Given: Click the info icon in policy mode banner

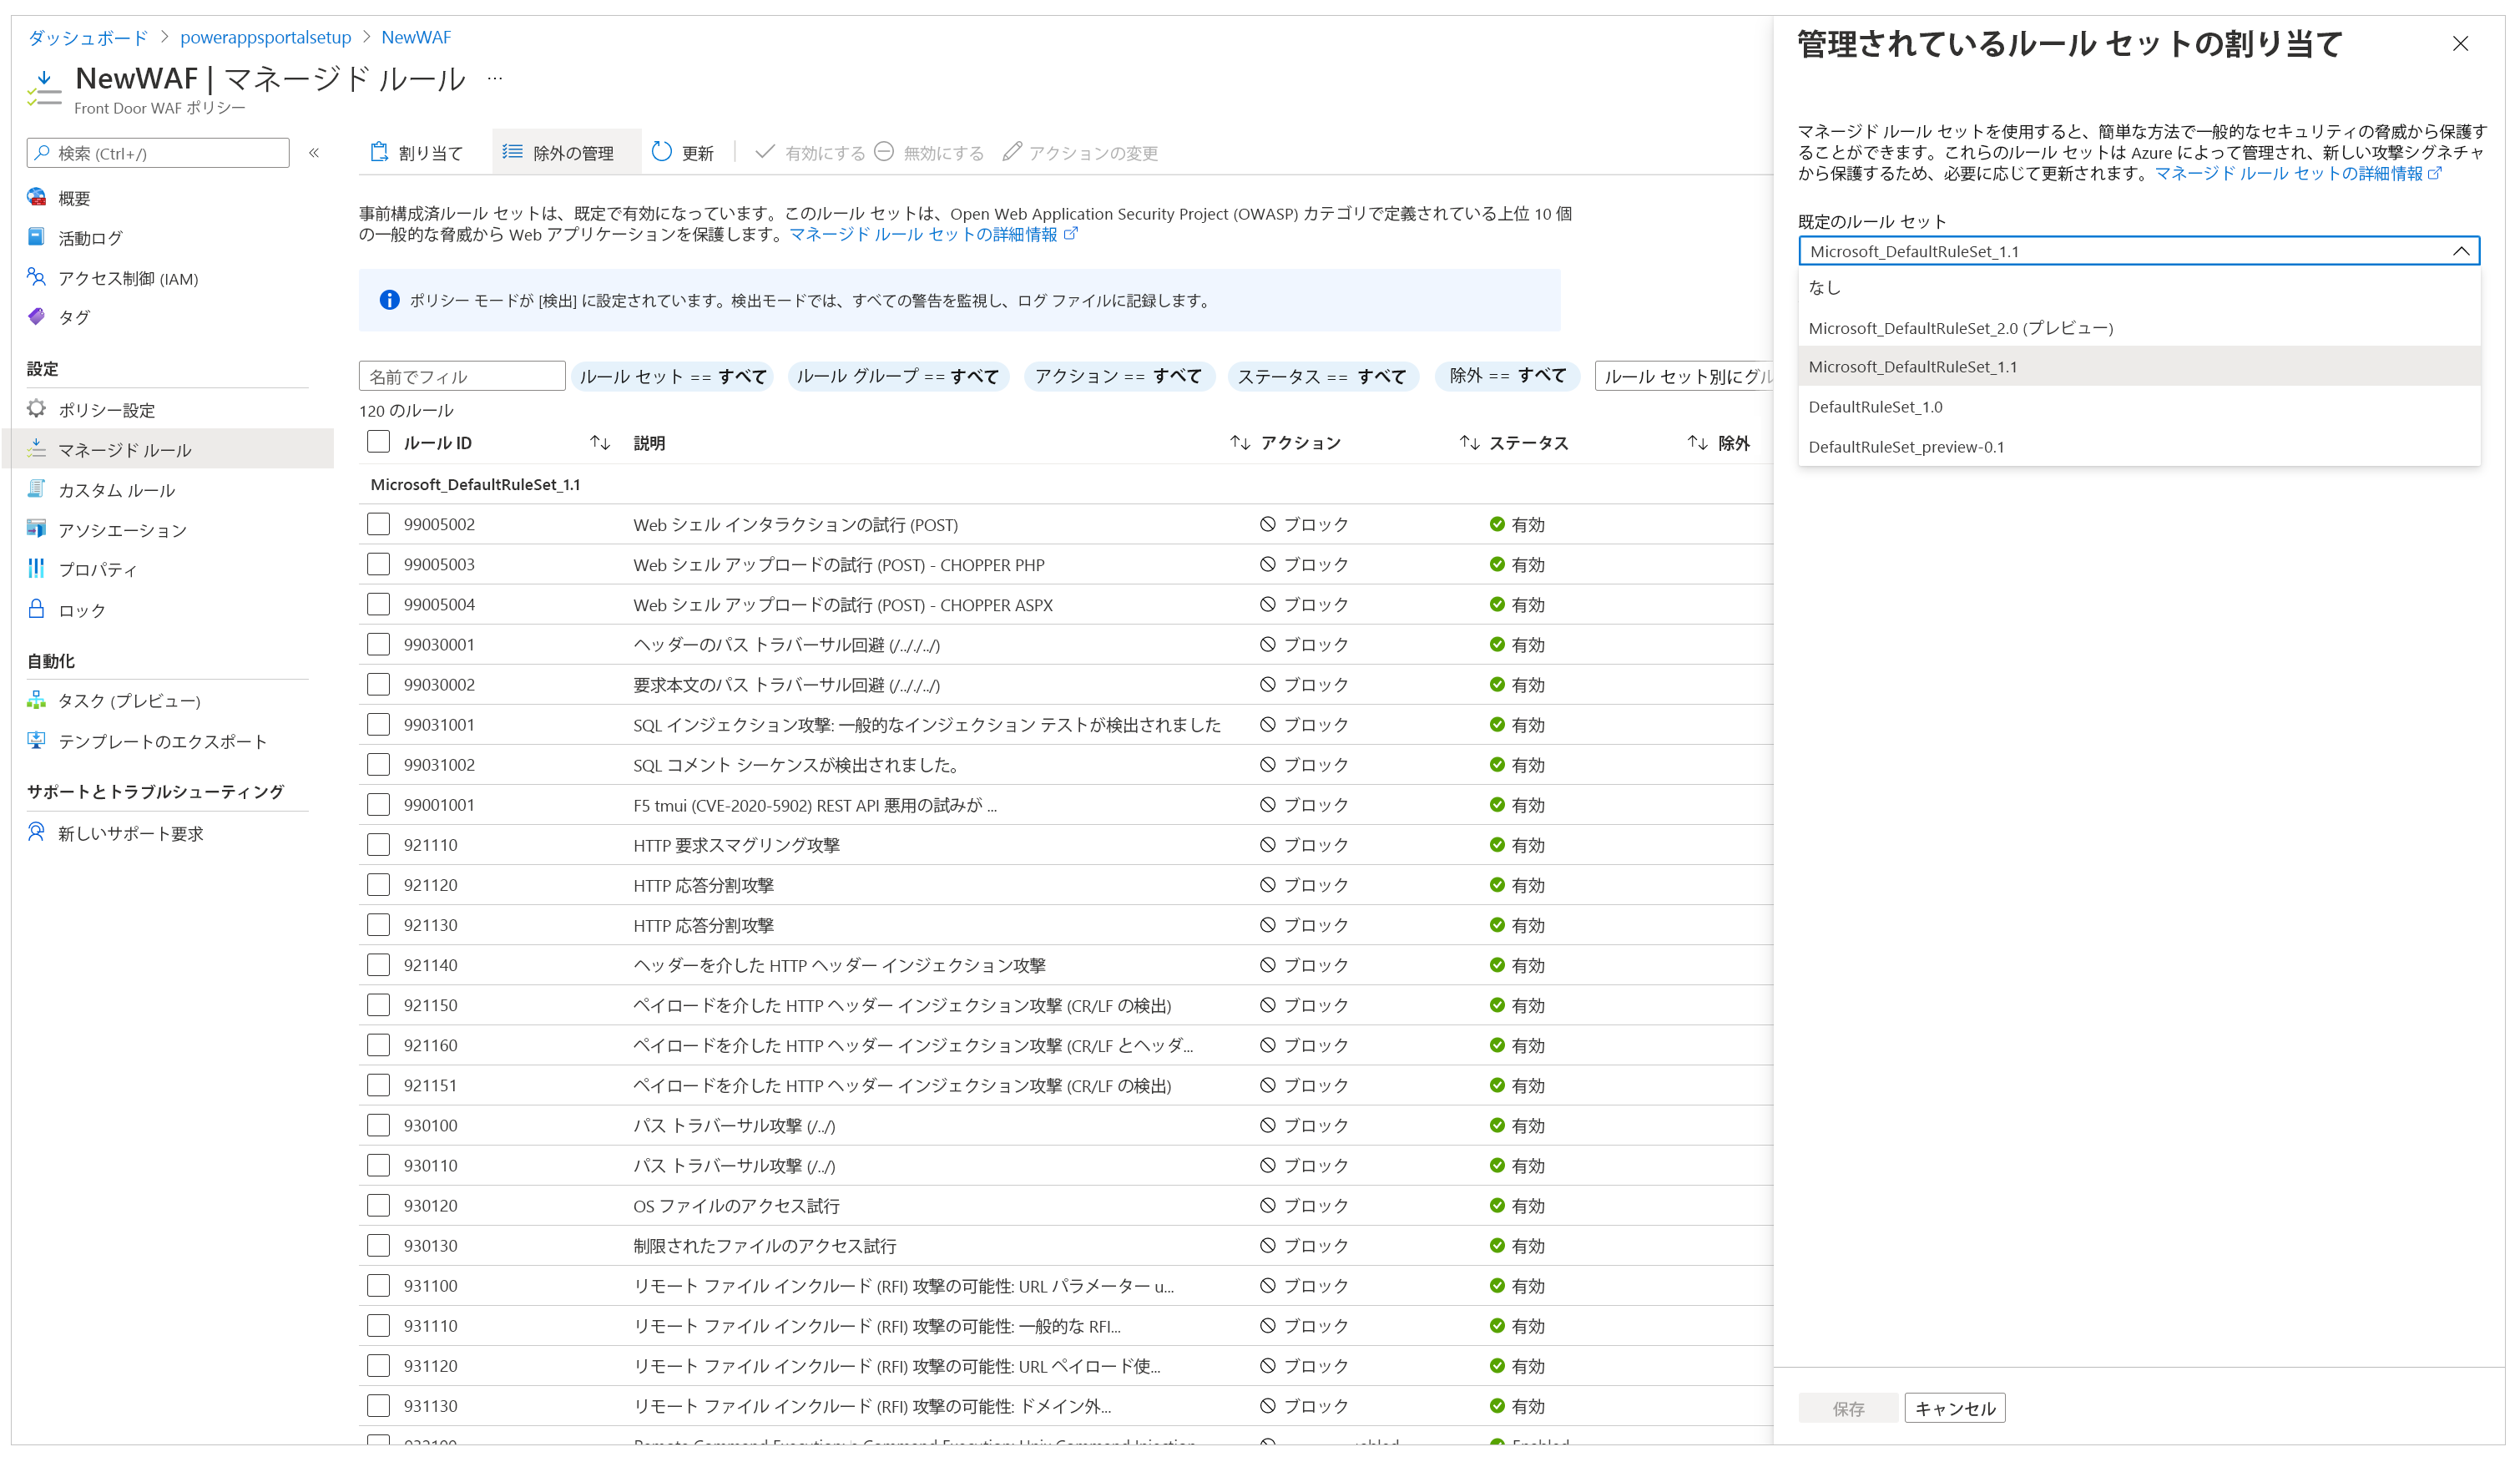Looking at the screenshot, I should (x=390, y=300).
